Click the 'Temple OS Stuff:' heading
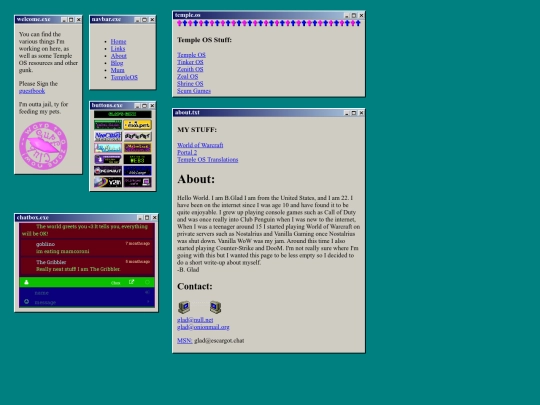Image resolution: width=540 pixels, height=405 pixels. pyautogui.click(x=204, y=40)
